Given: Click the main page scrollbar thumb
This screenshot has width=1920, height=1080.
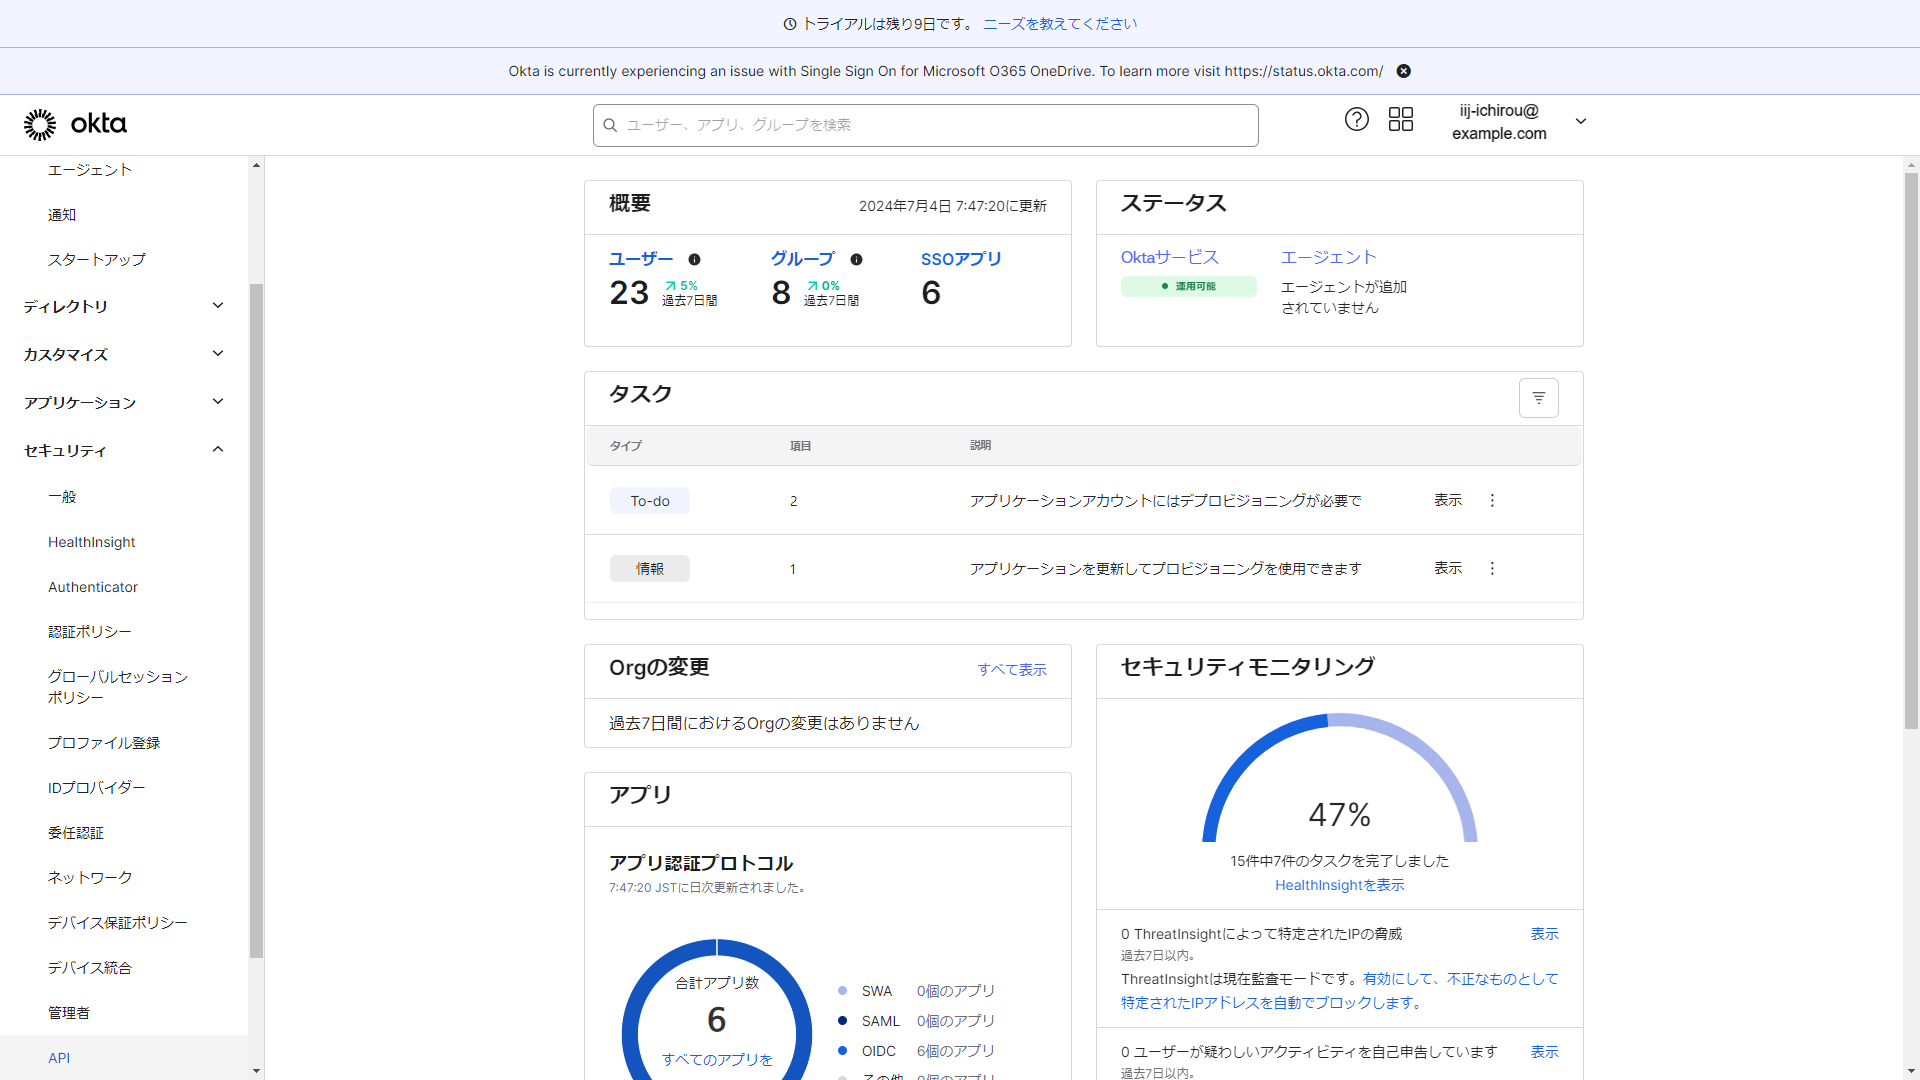Looking at the screenshot, I should click(1911, 451).
